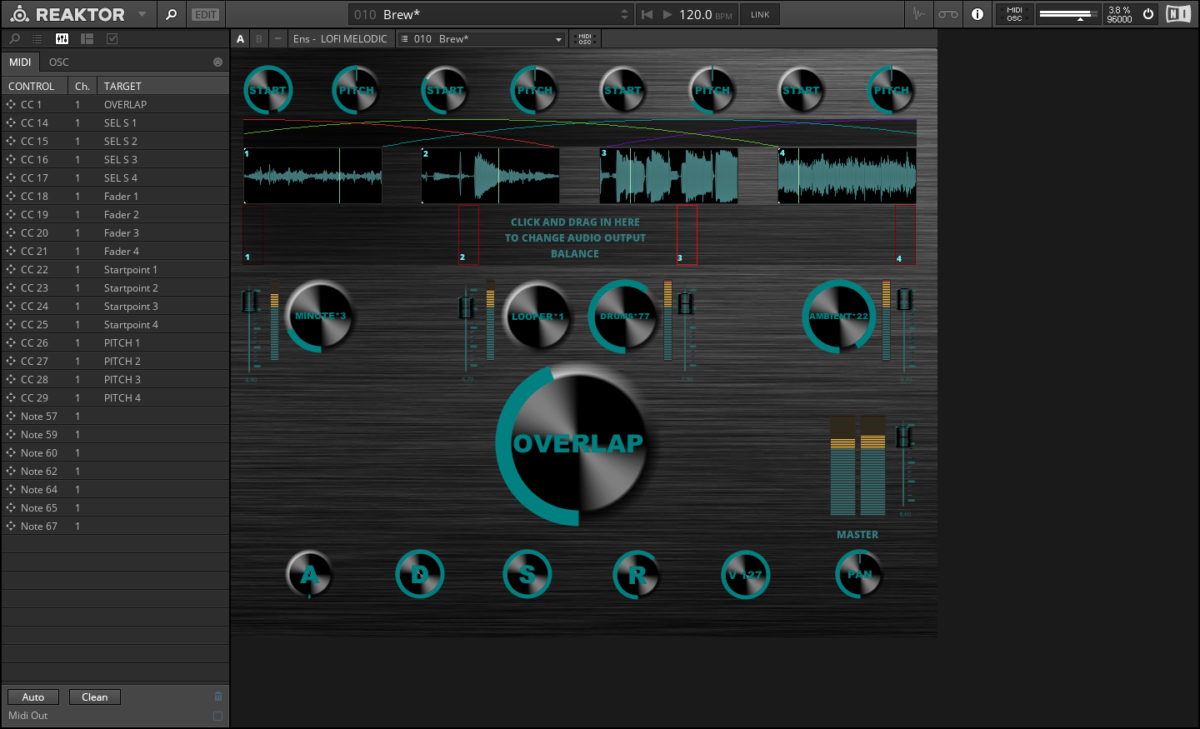Image resolution: width=1200 pixels, height=729 pixels.
Task: Switch to the OSC tab
Action: click(x=59, y=62)
